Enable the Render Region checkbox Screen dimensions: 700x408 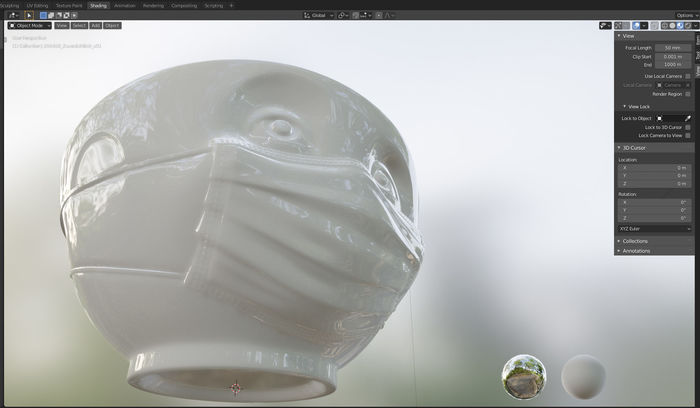point(688,94)
